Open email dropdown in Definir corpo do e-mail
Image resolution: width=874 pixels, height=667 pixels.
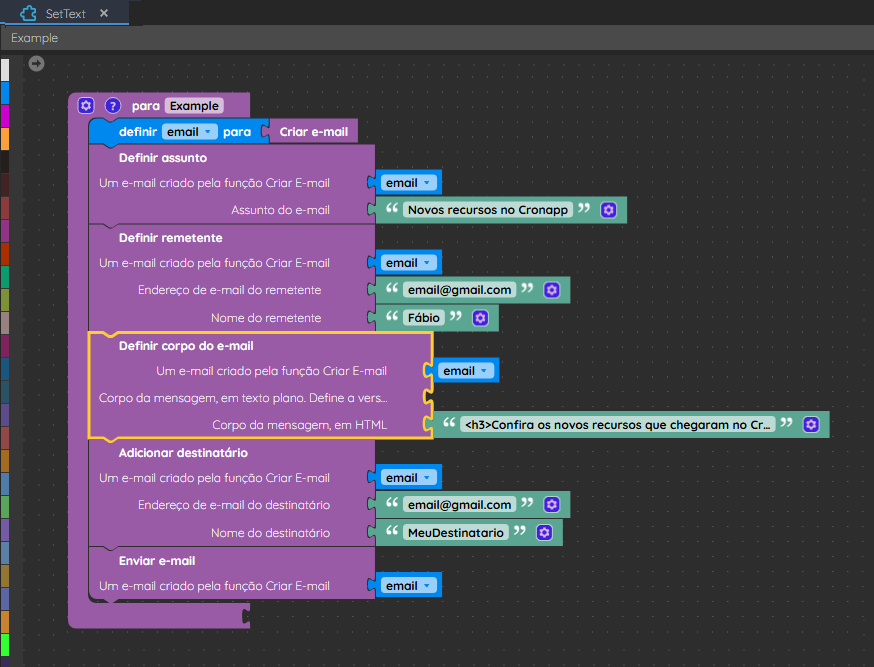click(x=466, y=371)
